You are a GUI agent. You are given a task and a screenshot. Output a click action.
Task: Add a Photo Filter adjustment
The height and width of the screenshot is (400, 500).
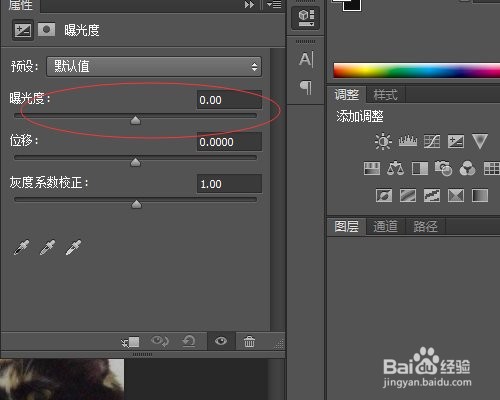tap(443, 168)
